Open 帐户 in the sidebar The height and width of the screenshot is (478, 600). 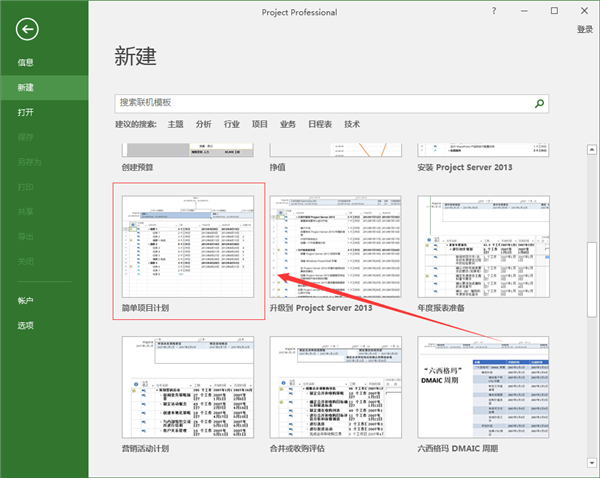click(26, 301)
